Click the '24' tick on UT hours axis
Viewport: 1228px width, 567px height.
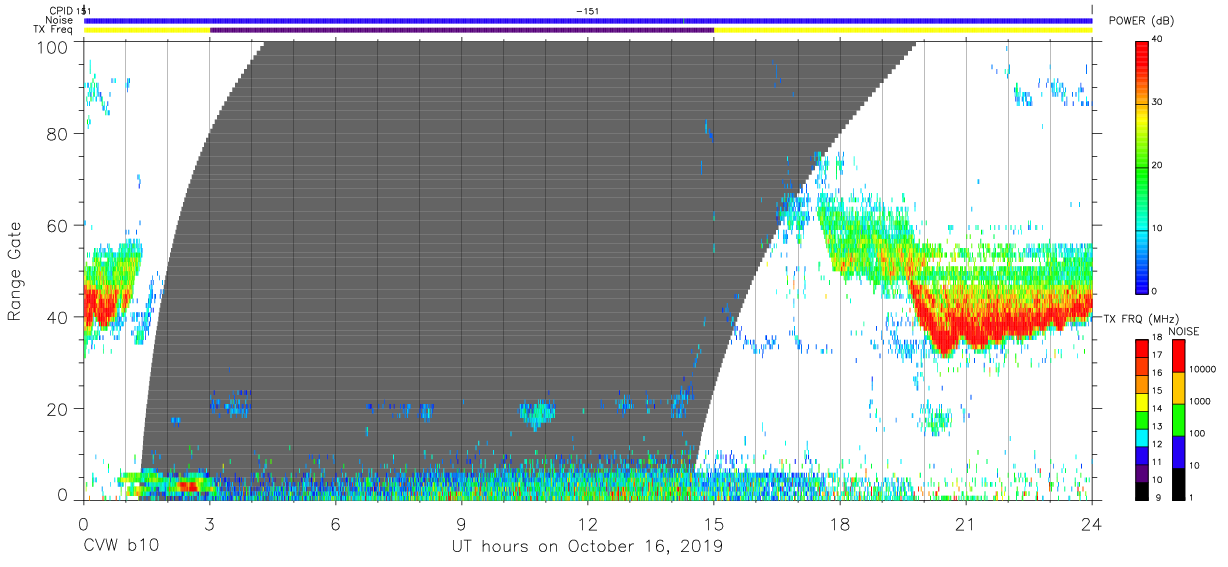tap(1092, 523)
